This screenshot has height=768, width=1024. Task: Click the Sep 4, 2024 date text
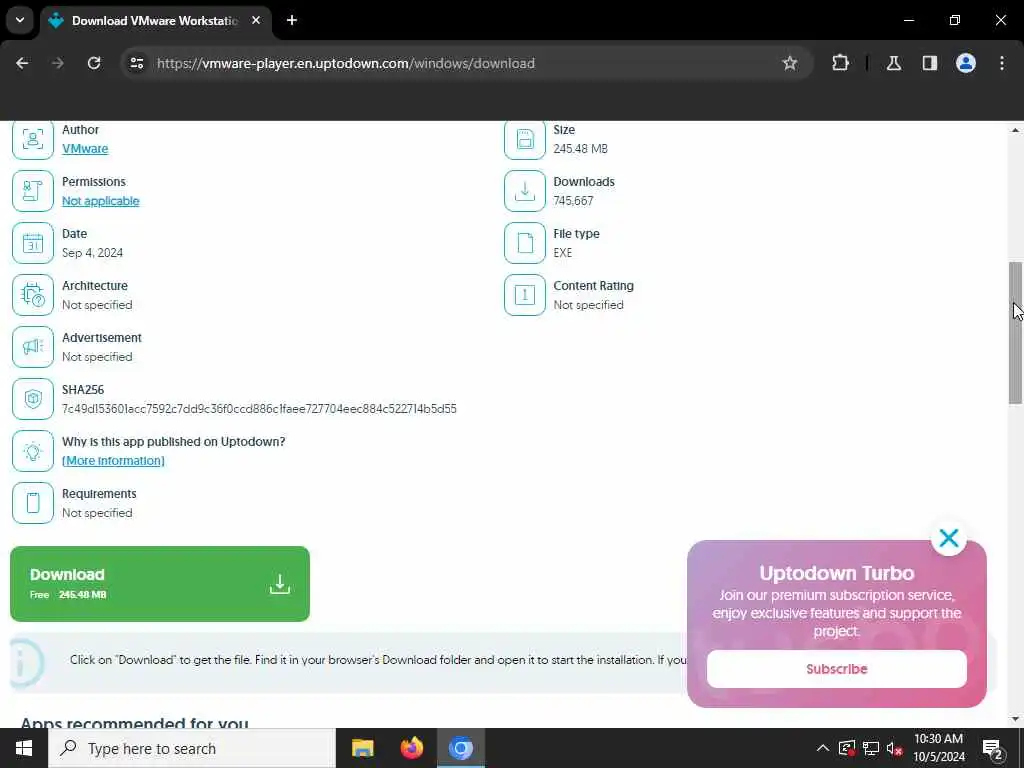[92, 253]
